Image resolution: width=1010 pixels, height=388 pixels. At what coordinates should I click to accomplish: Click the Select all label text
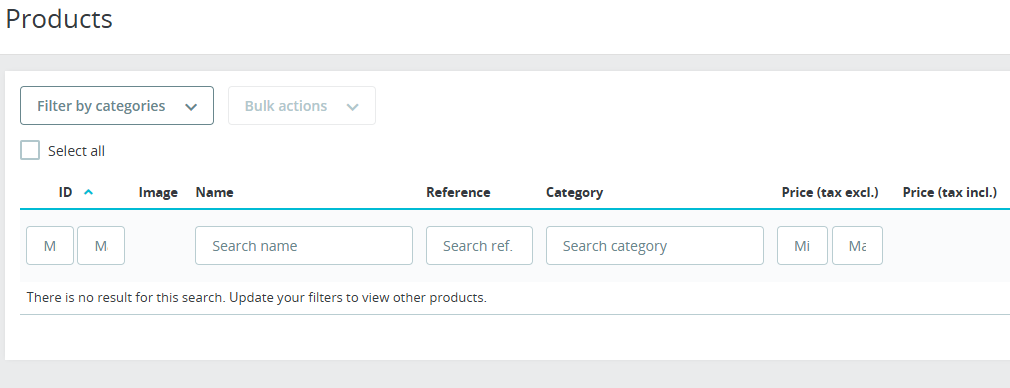point(76,151)
